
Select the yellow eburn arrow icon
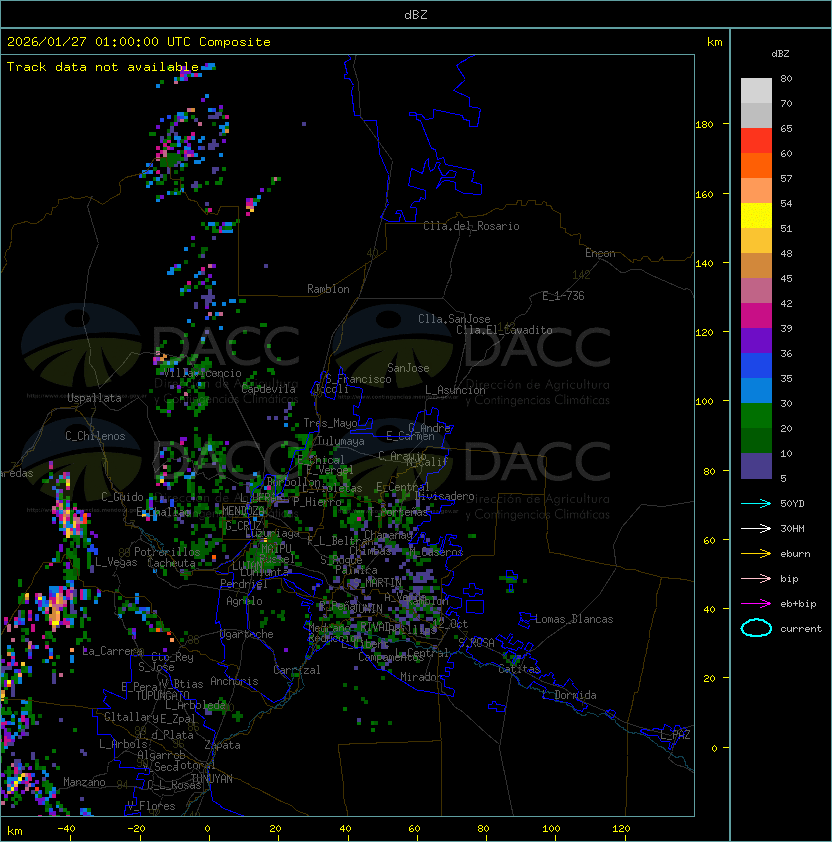(756, 553)
